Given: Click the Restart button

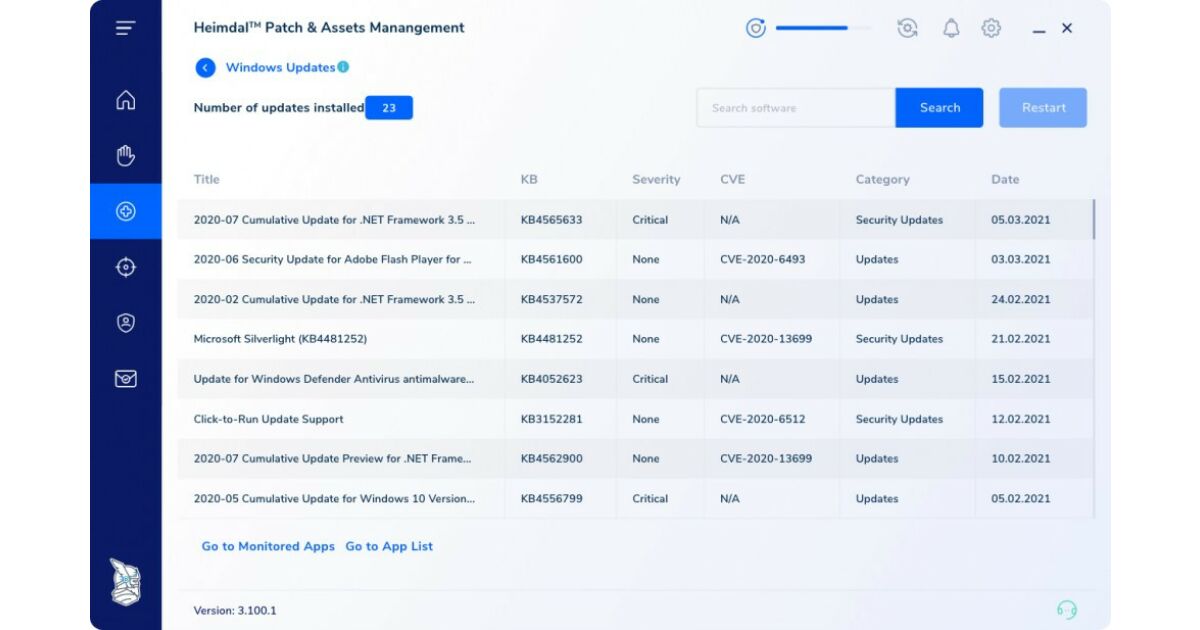Looking at the screenshot, I should click(1043, 108).
